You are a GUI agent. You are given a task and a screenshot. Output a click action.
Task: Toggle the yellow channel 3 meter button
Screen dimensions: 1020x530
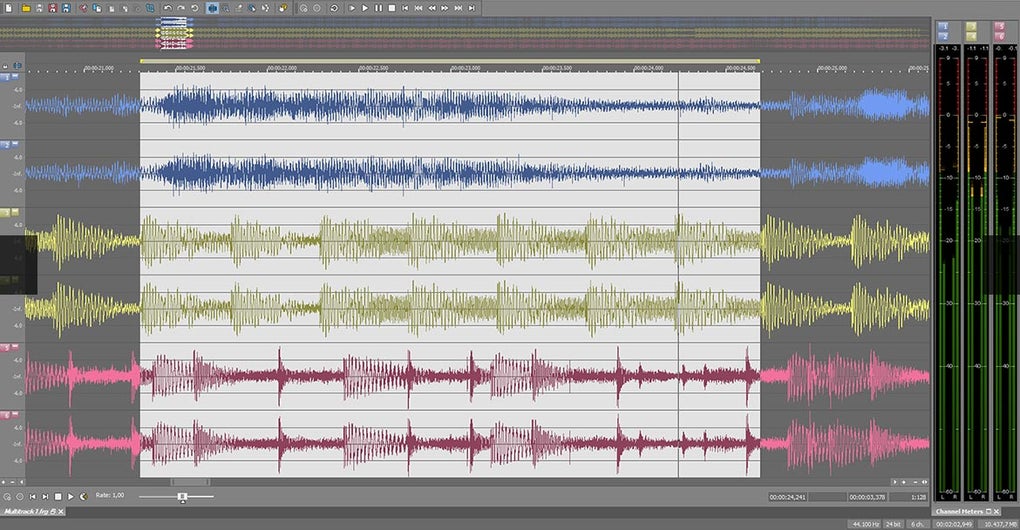(971, 25)
